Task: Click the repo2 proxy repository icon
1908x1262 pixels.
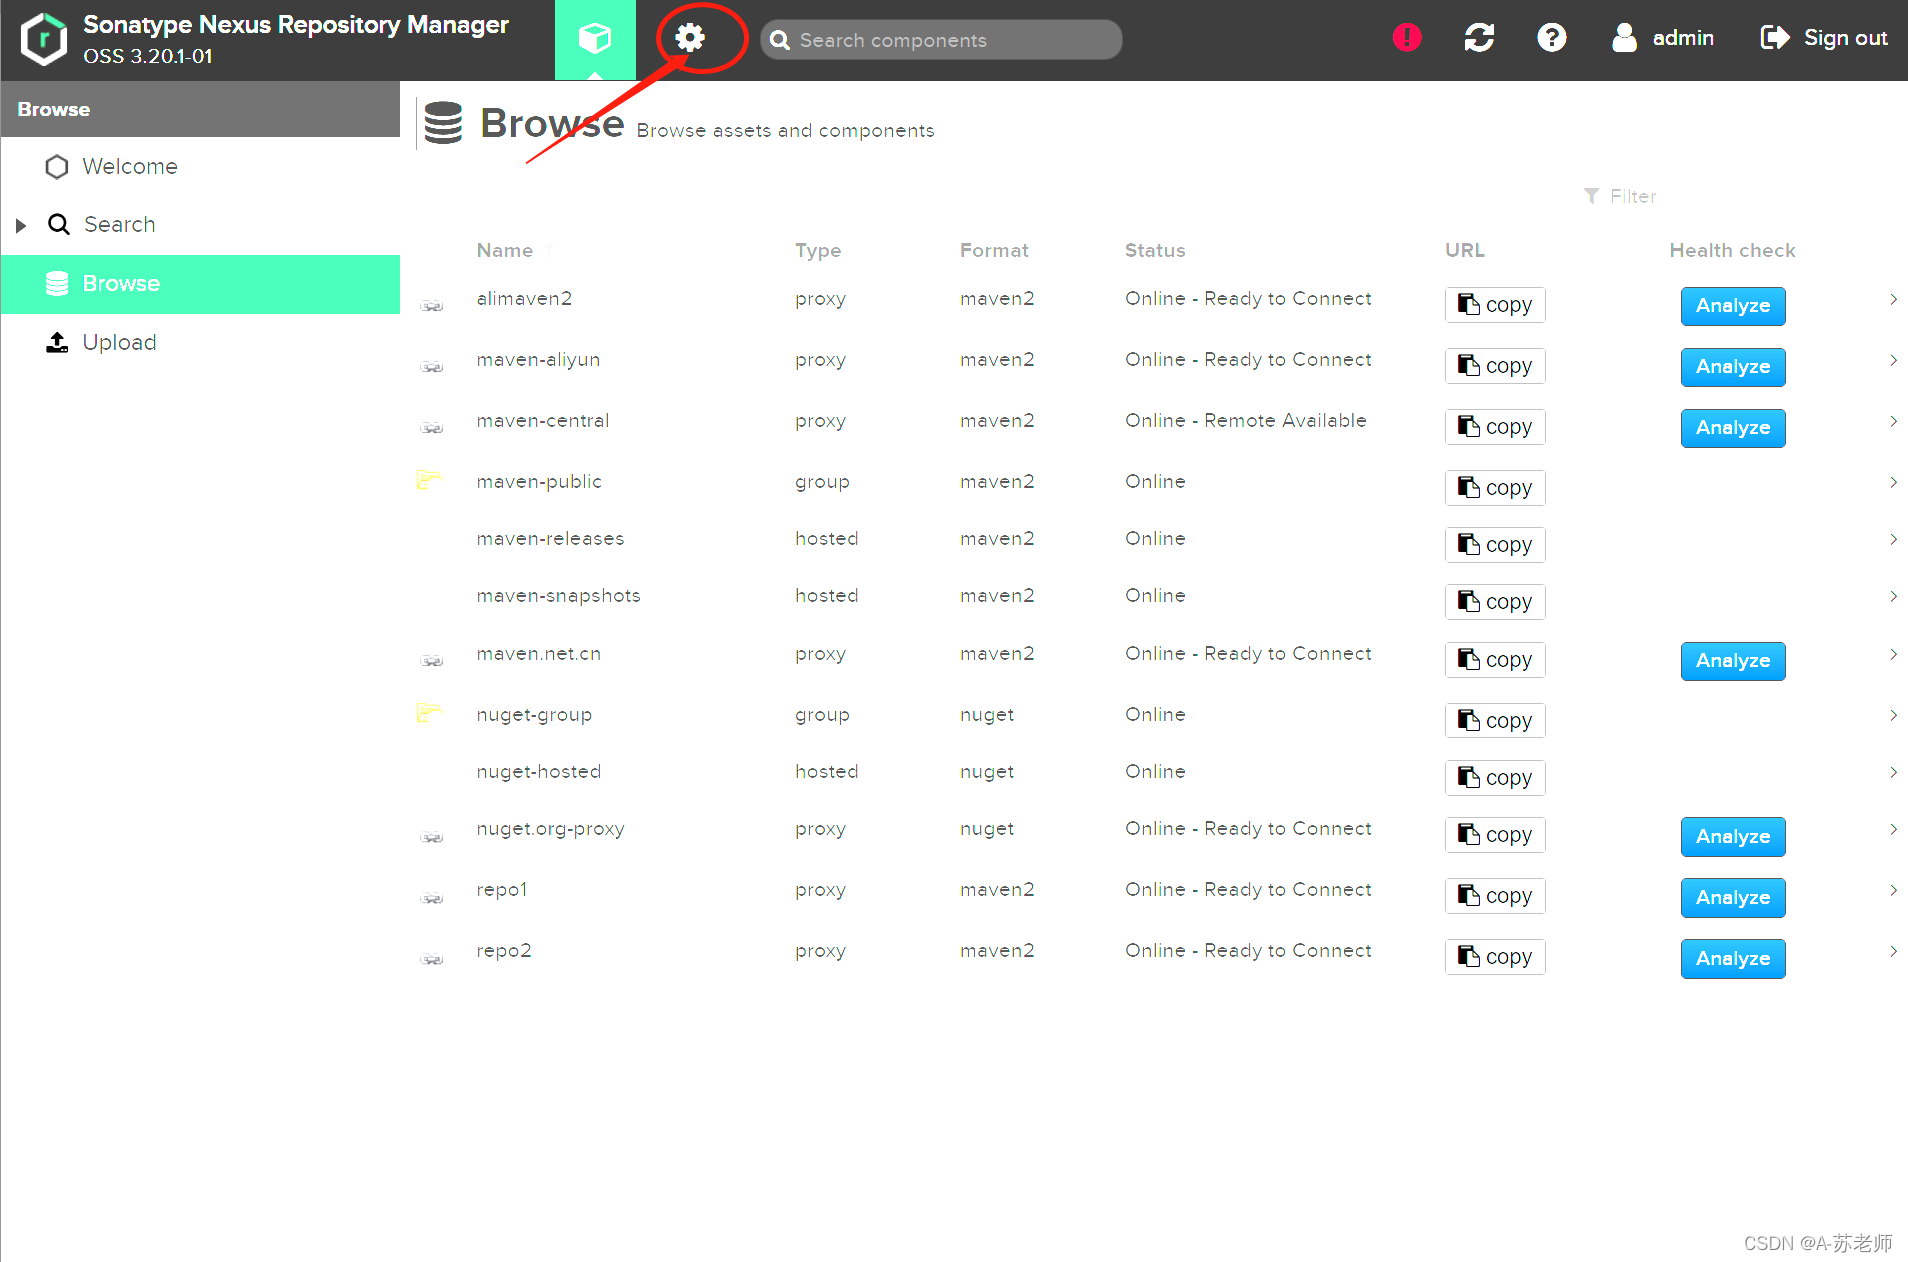Action: [x=432, y=958]
